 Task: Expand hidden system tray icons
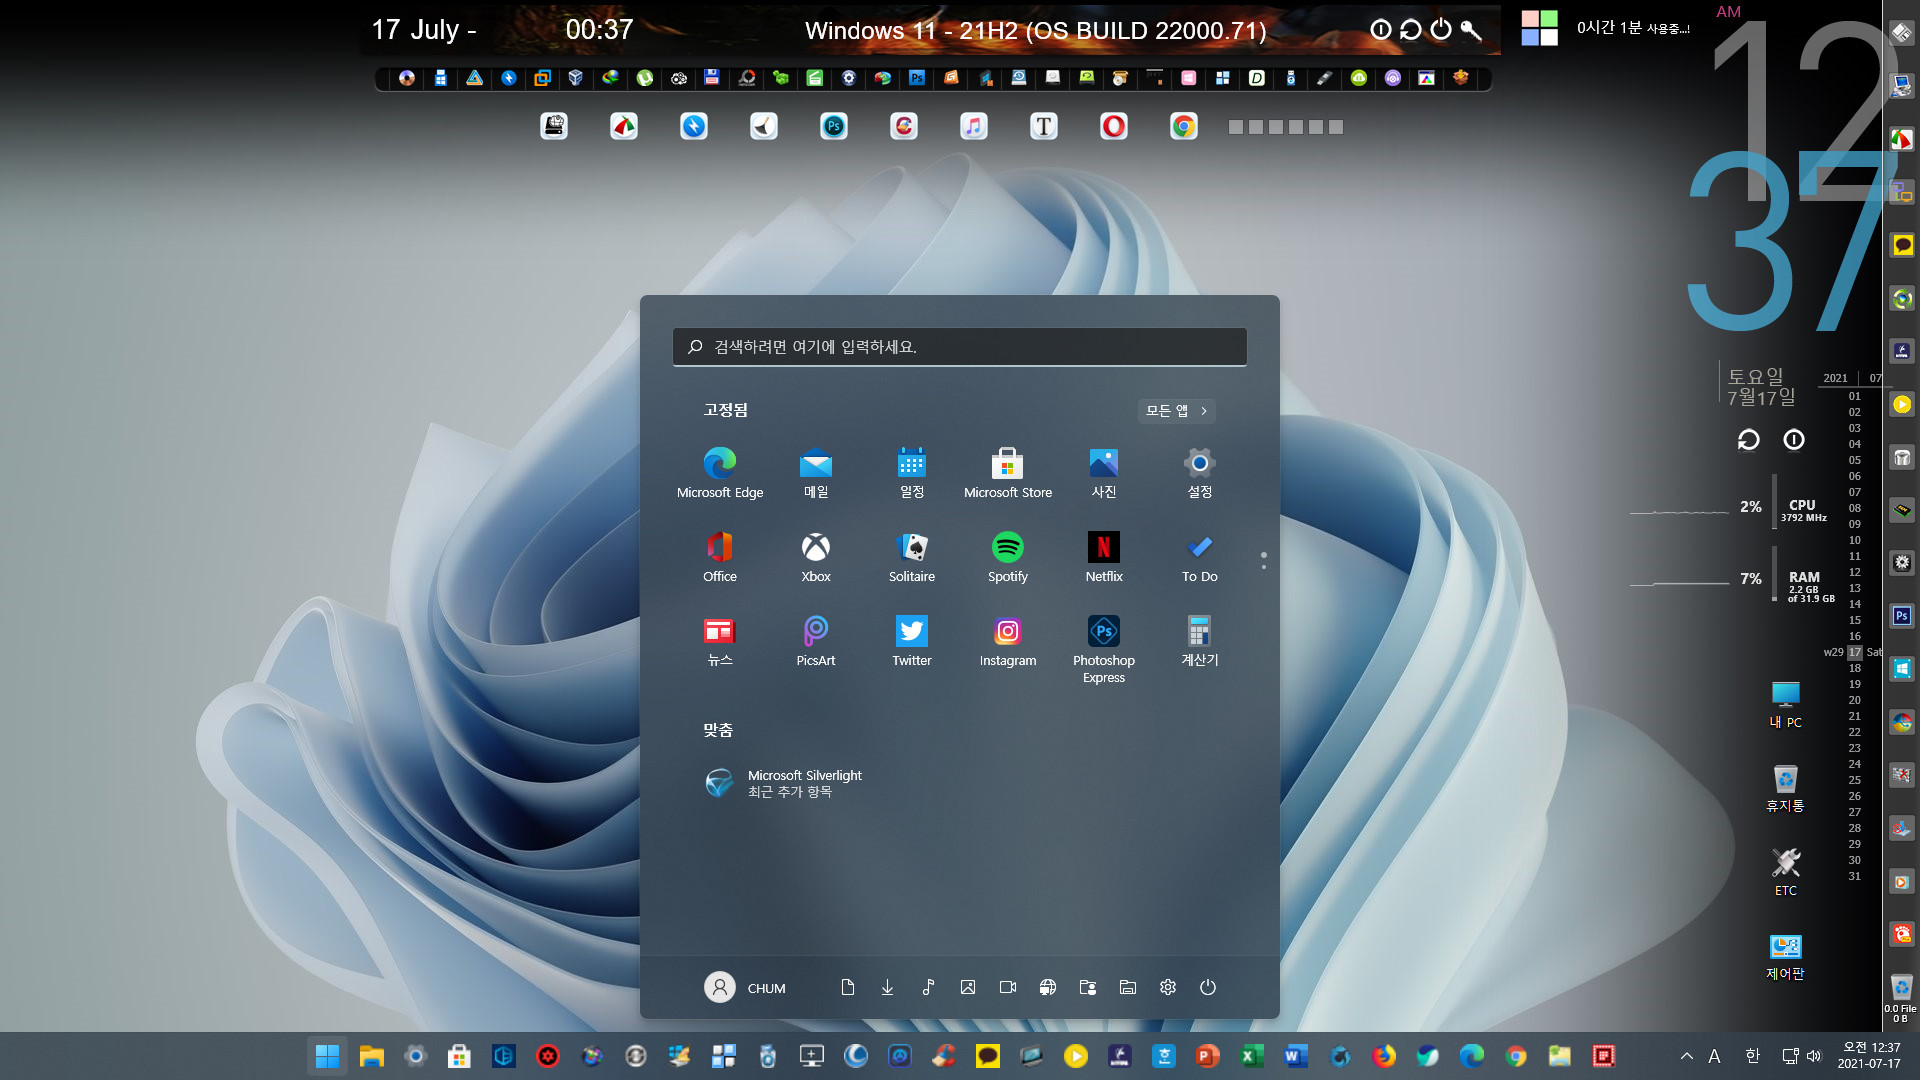tap(1687, 1056)
